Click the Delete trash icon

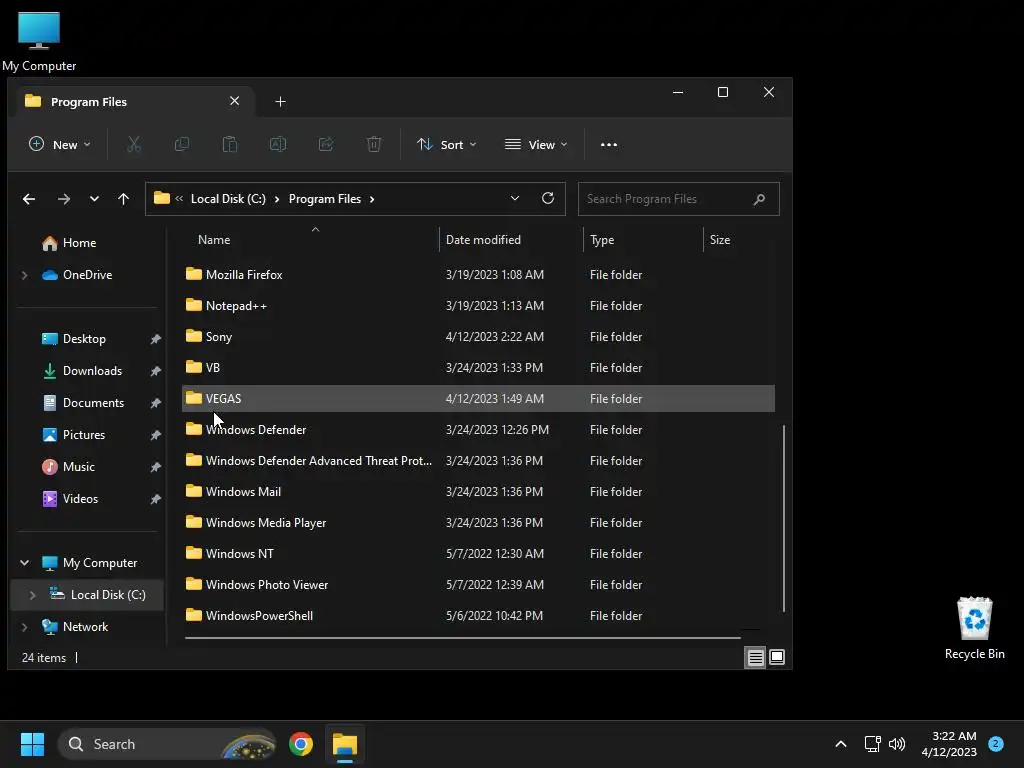point(374,144)
